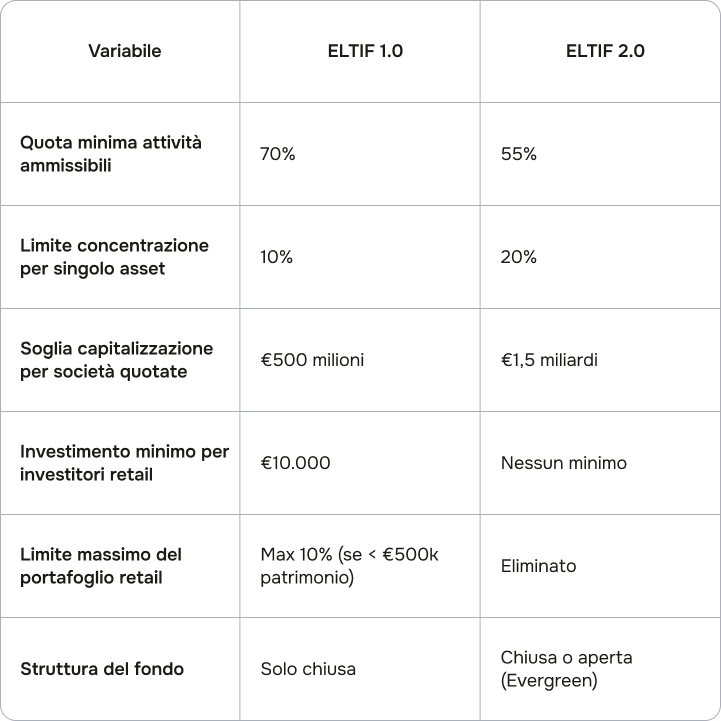Select the Limite massimo del portafoglio retail label
Screen dimensions: 721x721
pyautogui.click(x=101, y=566)
